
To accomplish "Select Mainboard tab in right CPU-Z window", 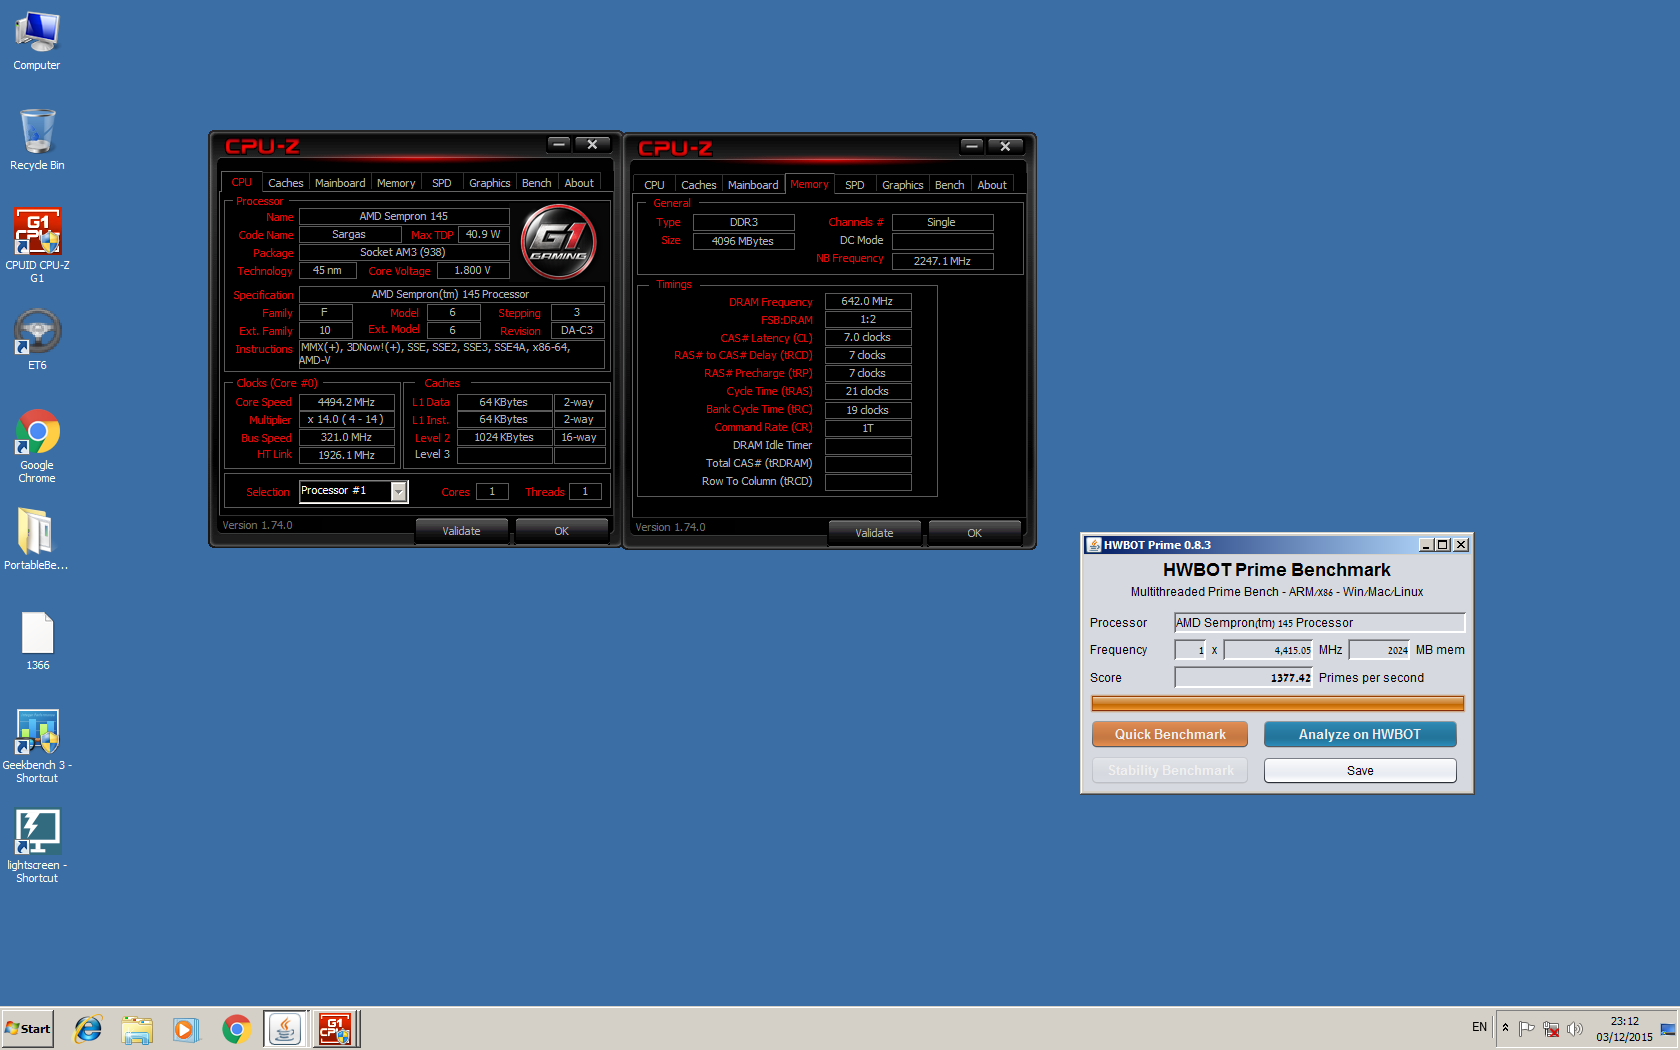I will (x=753, y=185).
